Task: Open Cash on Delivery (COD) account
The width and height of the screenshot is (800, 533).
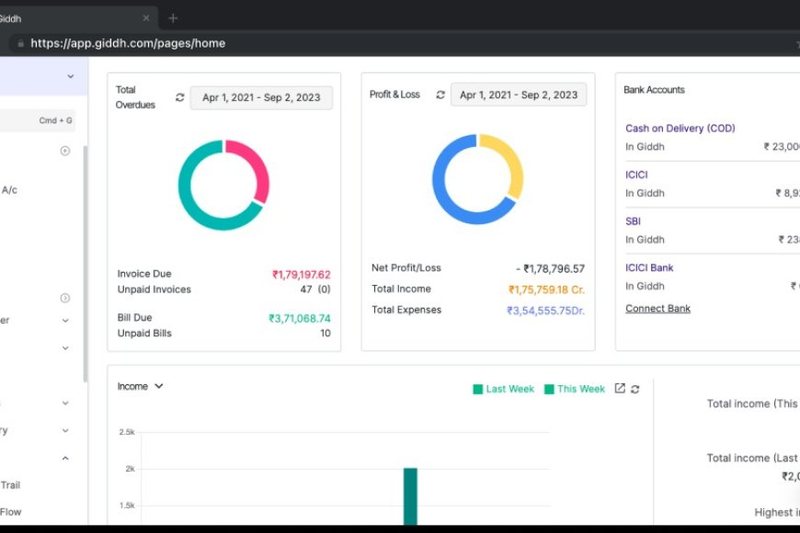Action: (x=680, y=128)
